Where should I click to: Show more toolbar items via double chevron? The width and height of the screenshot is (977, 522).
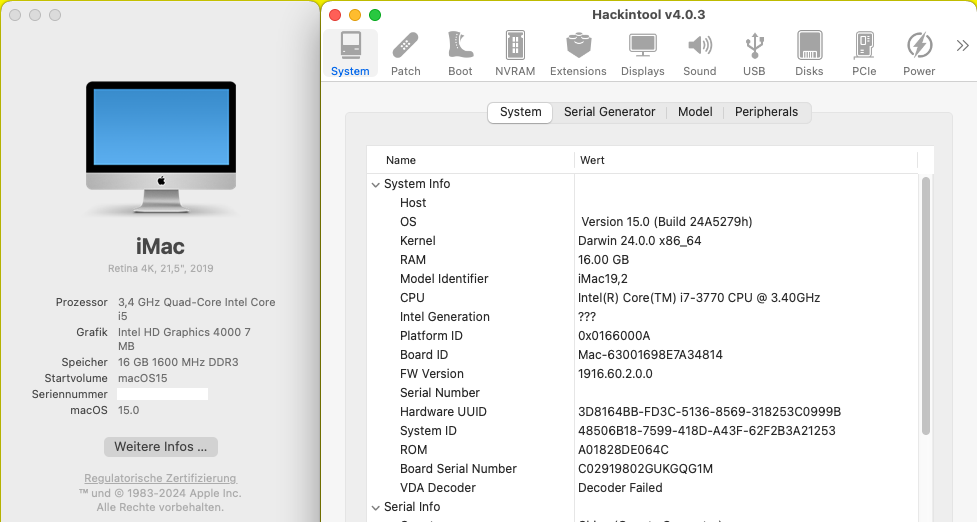963,45
